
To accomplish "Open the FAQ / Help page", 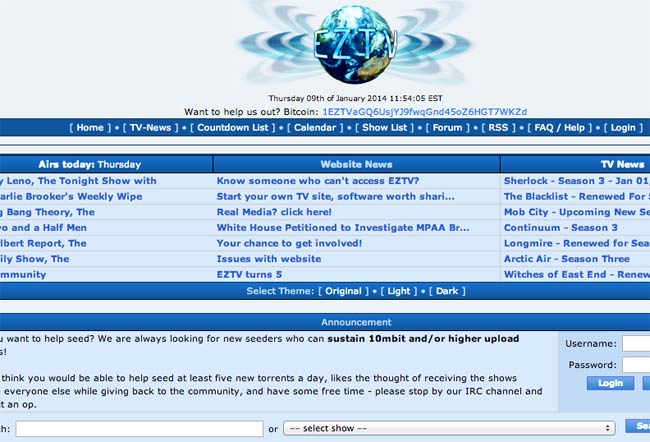I will (559, 128).
